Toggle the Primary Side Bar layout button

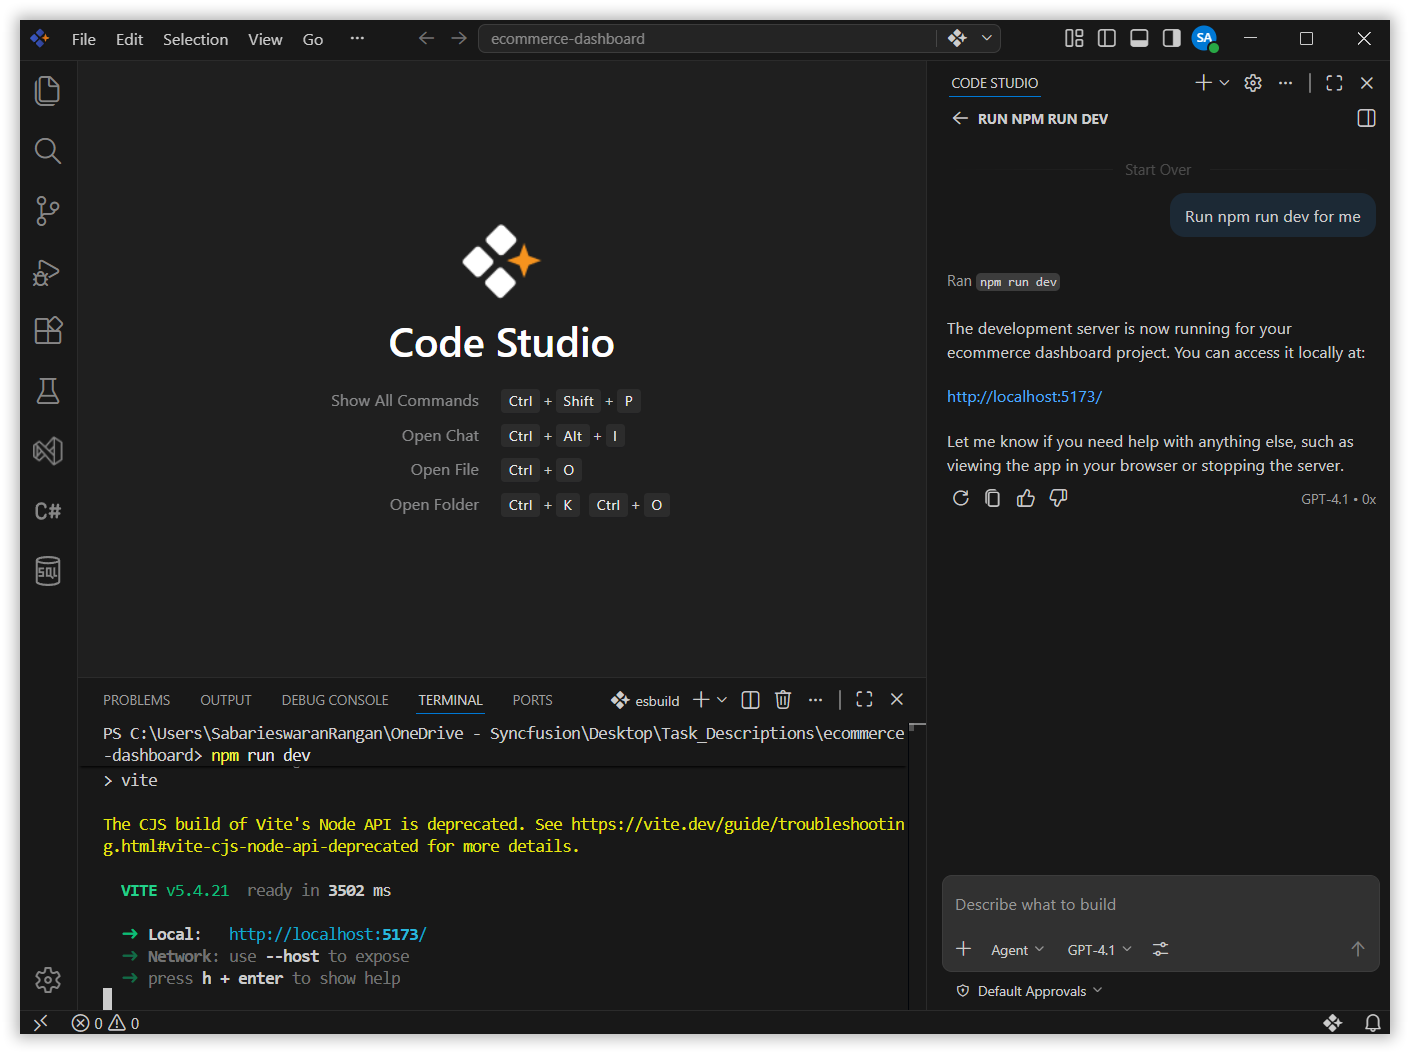click(1107, 38)
